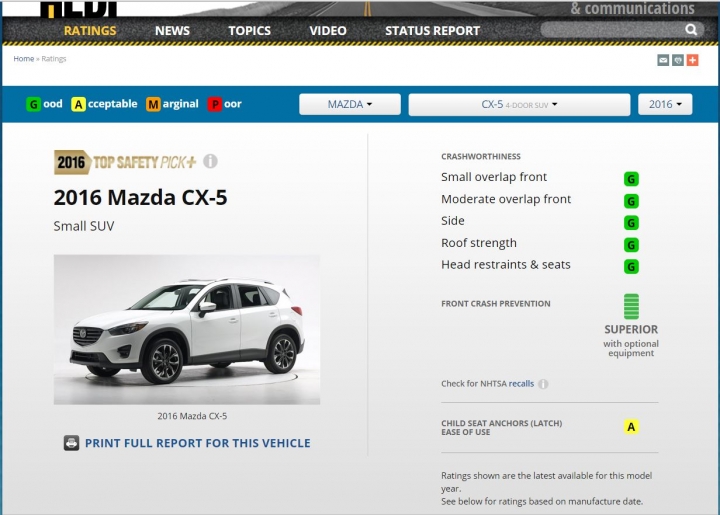
Task: Open the STATUS REPORT menu item
Action: pos(432,30)
